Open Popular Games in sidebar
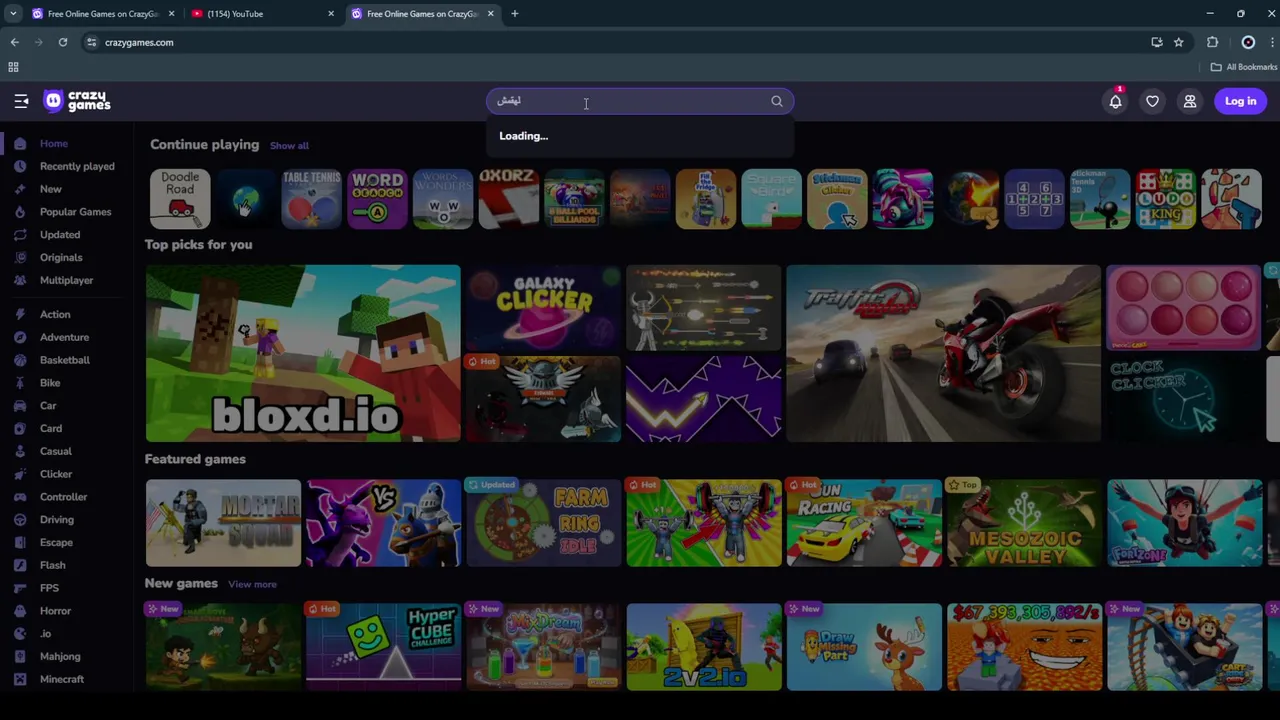 [x=75, y=212]
